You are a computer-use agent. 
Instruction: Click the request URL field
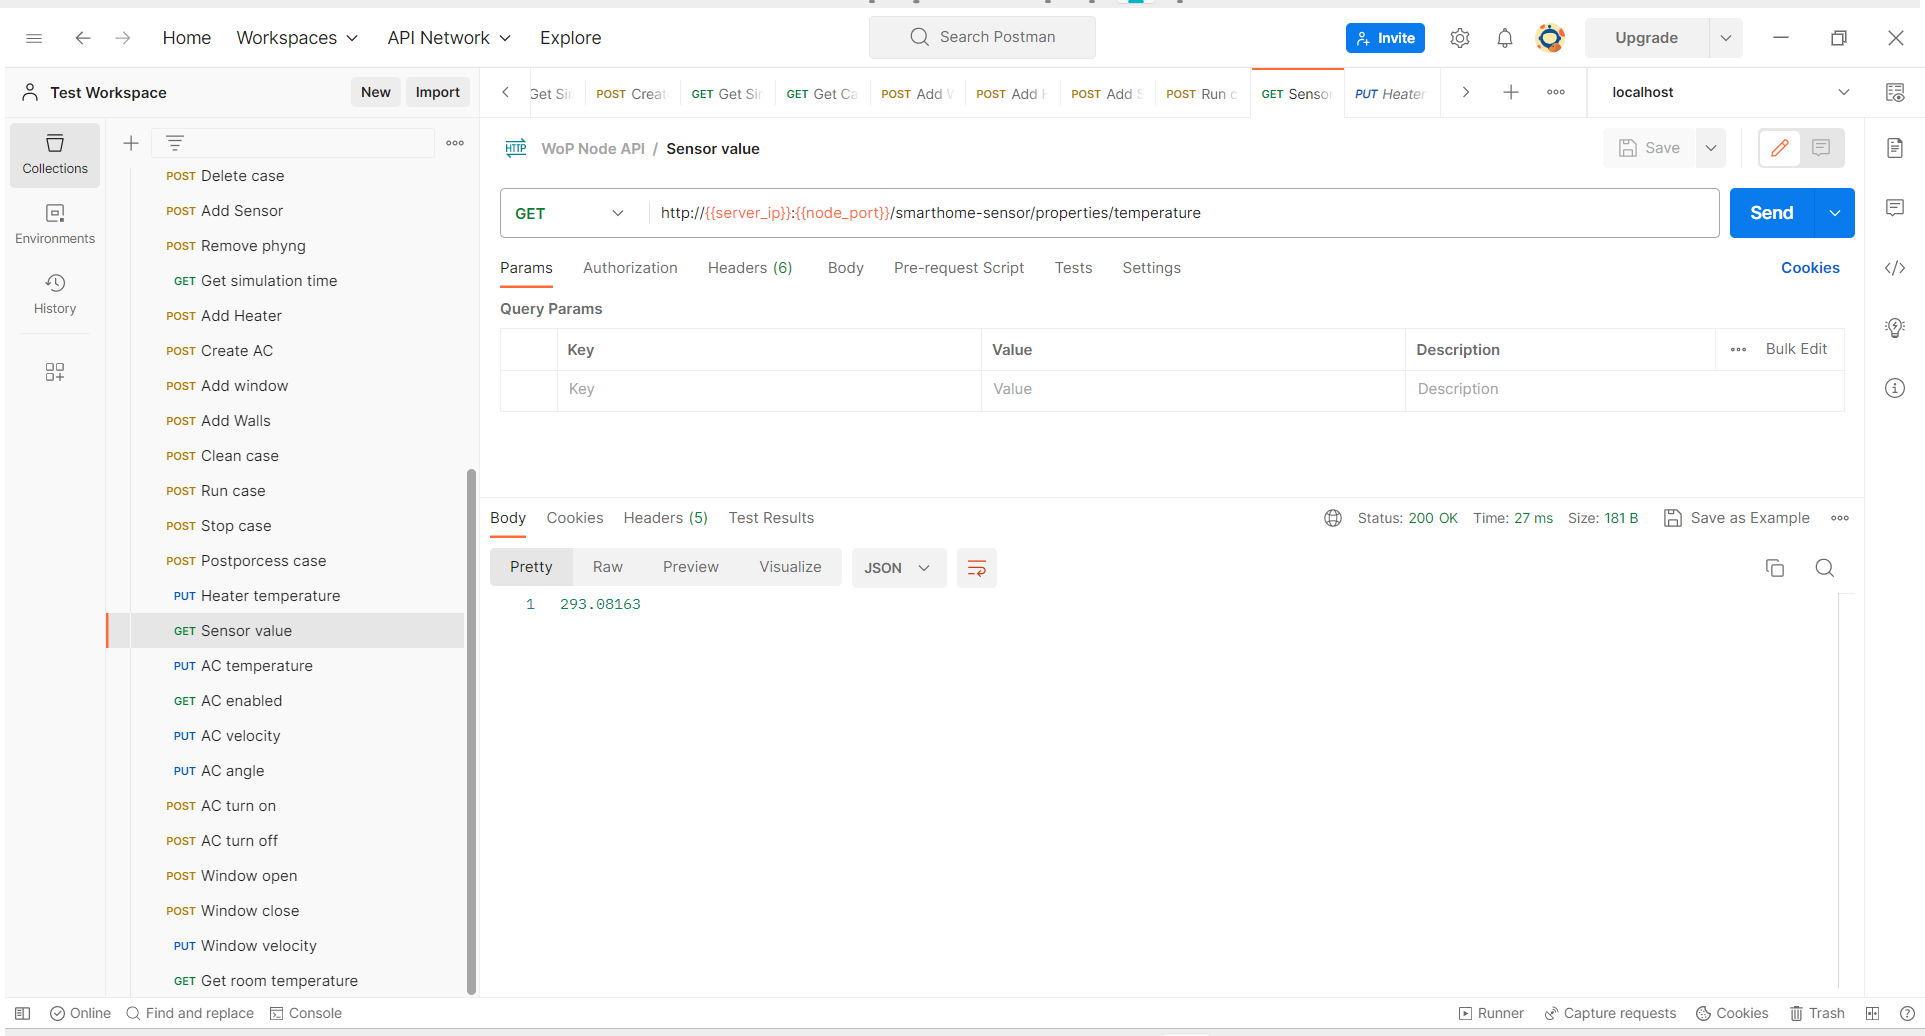[x=1183, y=213]
